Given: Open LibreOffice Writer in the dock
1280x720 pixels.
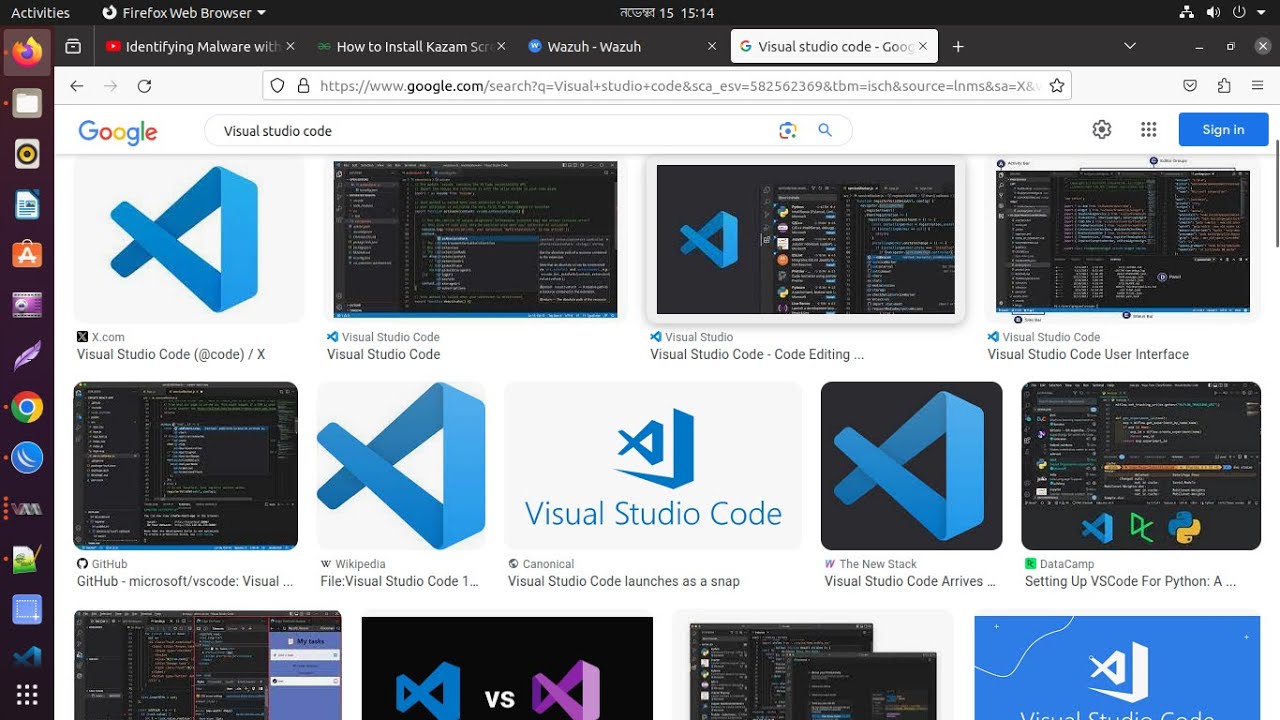Looking at the screenshot, I should (27, 204).
